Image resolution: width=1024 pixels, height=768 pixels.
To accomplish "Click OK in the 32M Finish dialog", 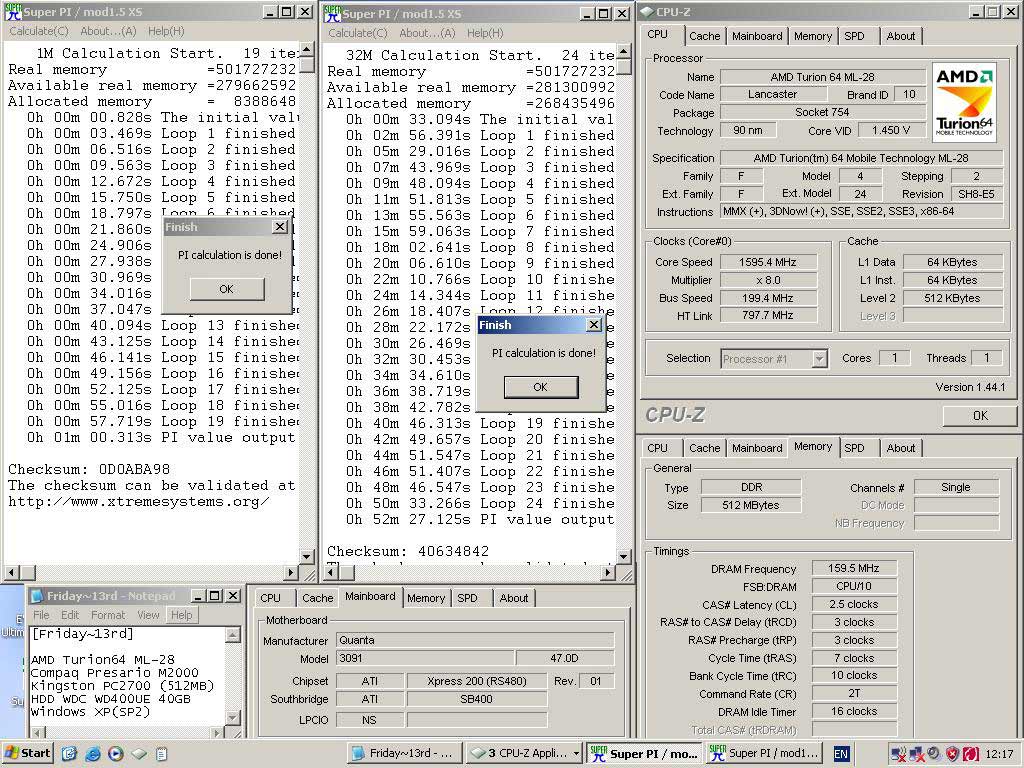I will tap(541, 387).
